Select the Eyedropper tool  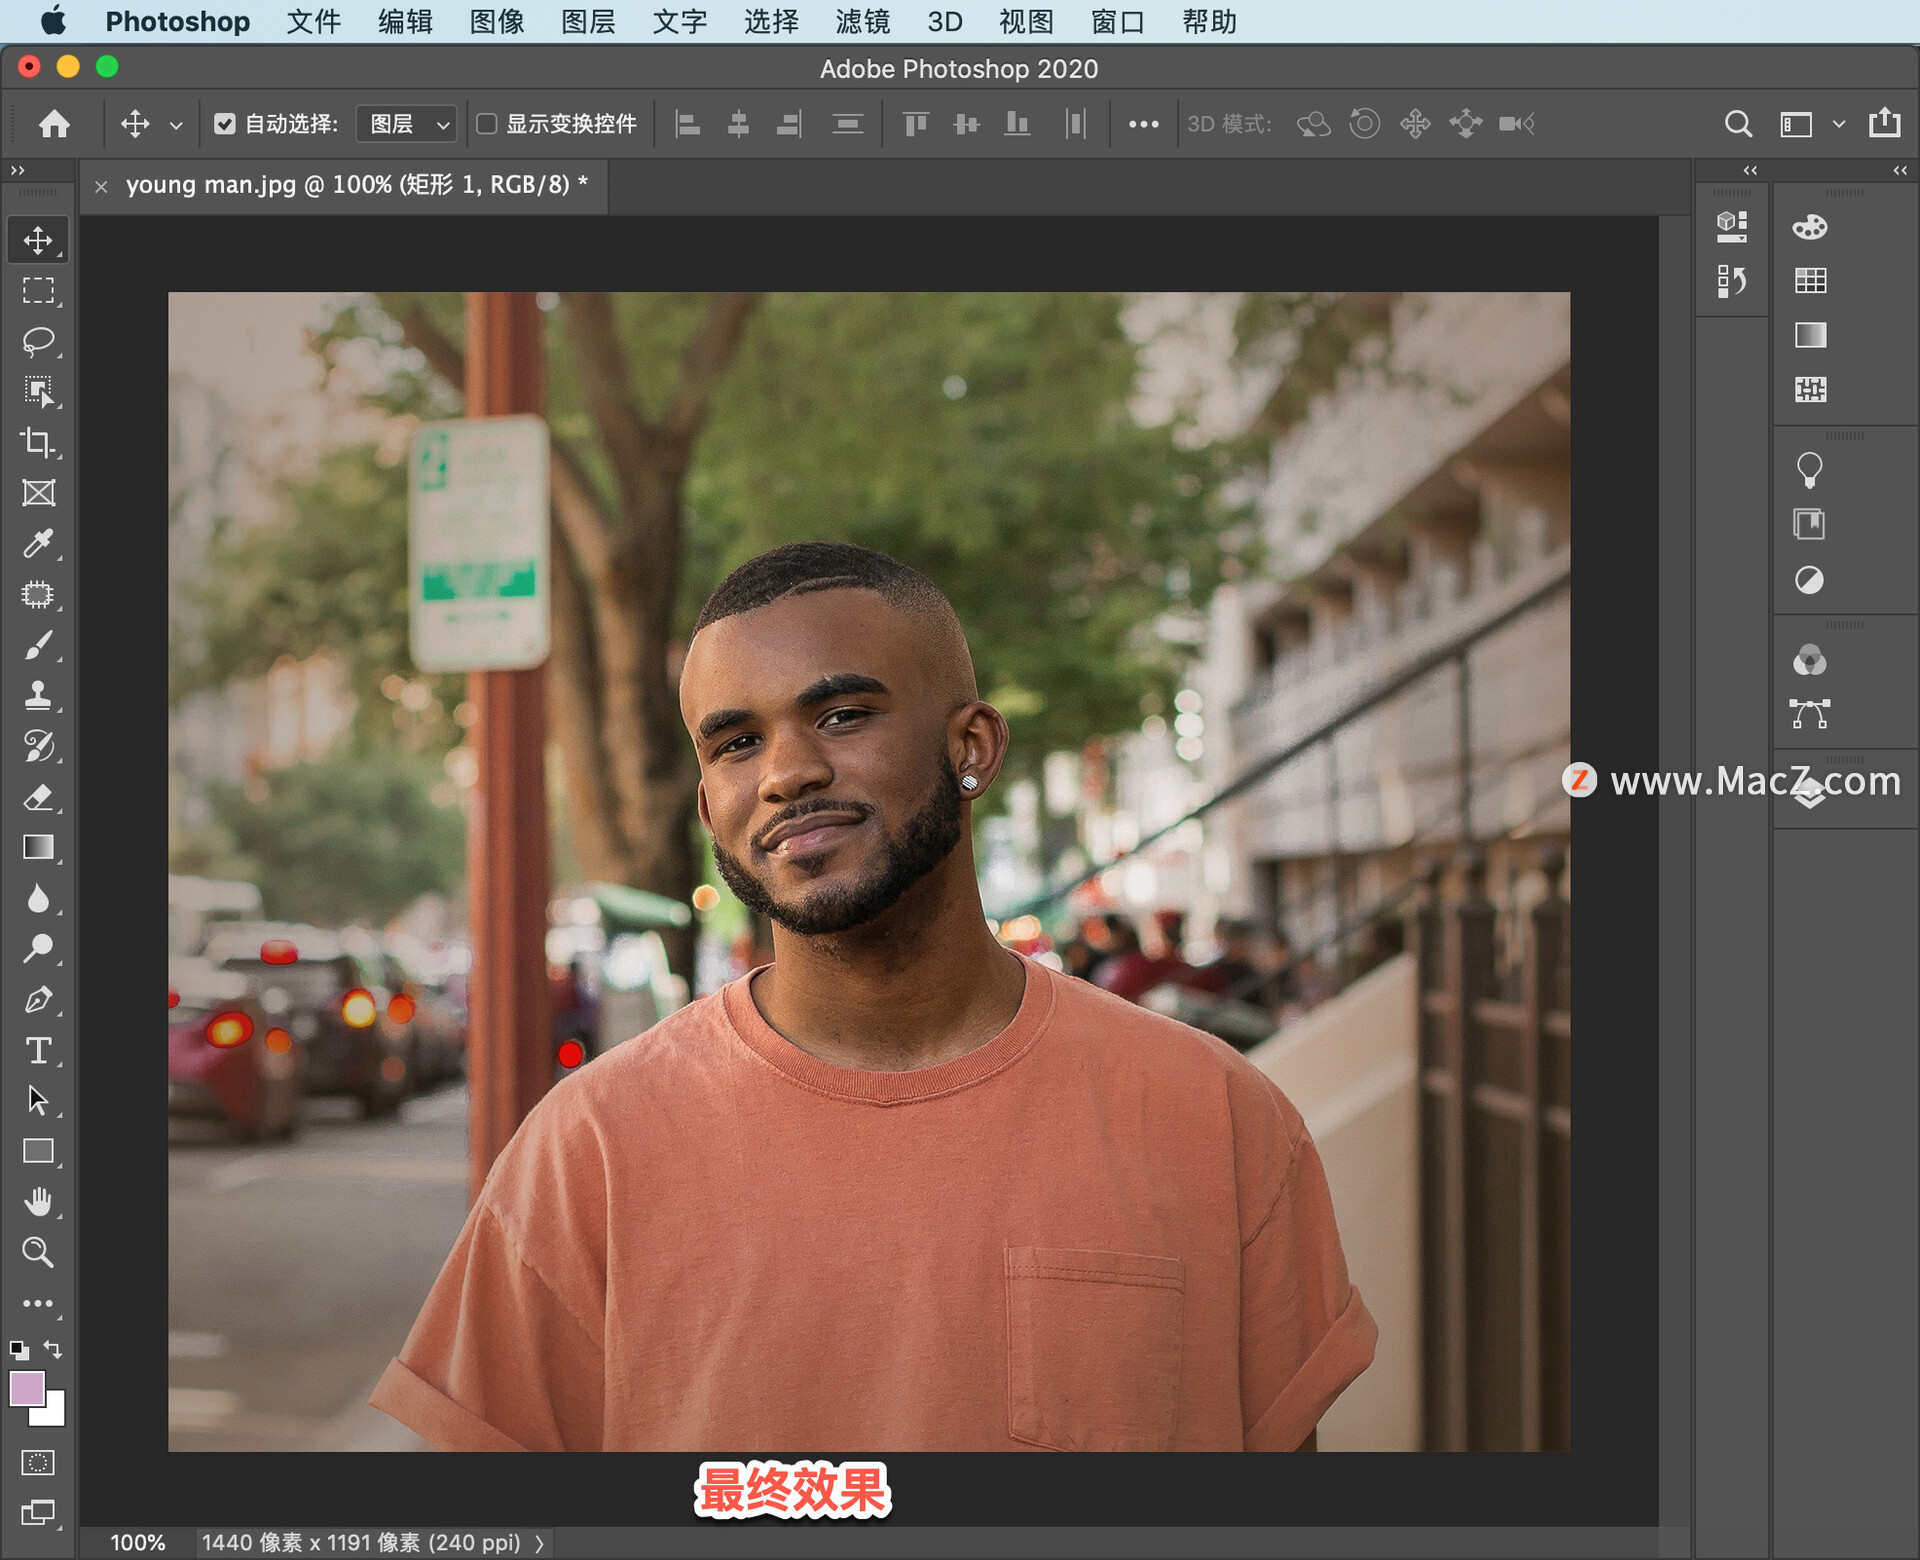(x=38, y=543)
